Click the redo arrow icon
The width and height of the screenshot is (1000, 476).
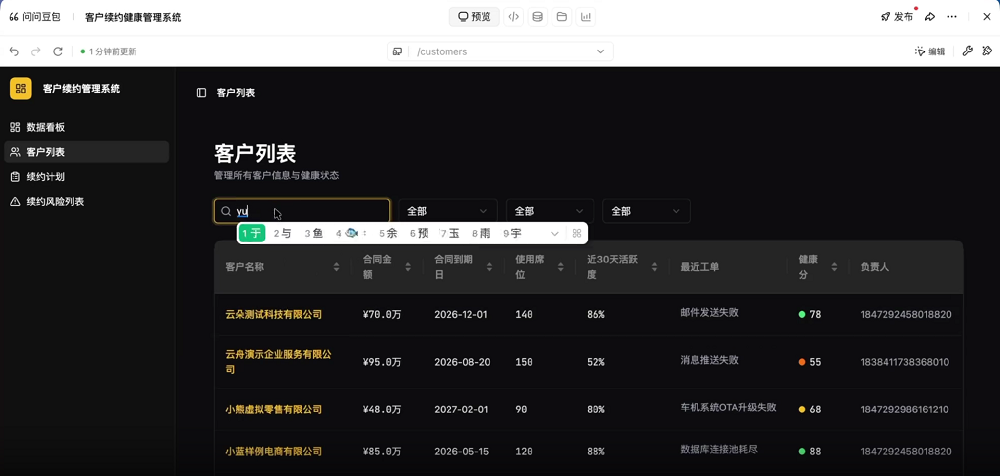point(36,52)
